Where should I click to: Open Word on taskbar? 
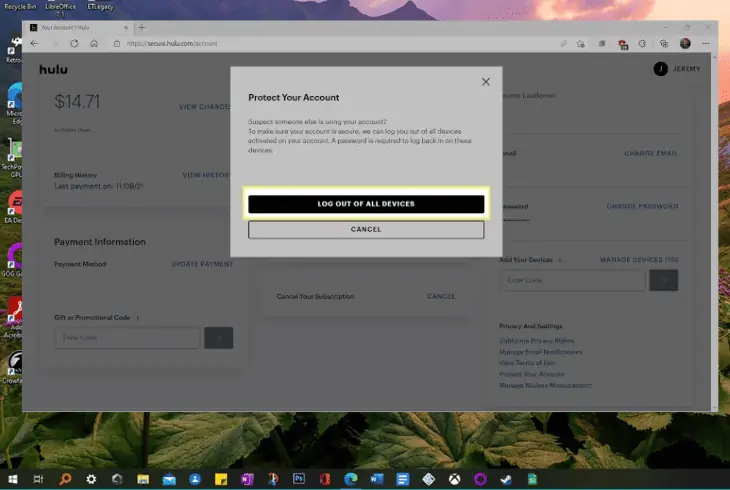[377, 479]
